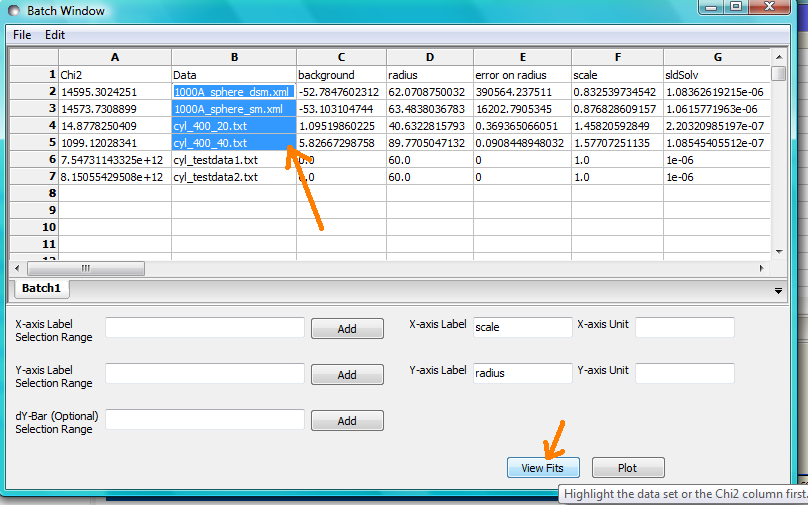Click Add for X-axis Label Selection Range

(346, 329)
